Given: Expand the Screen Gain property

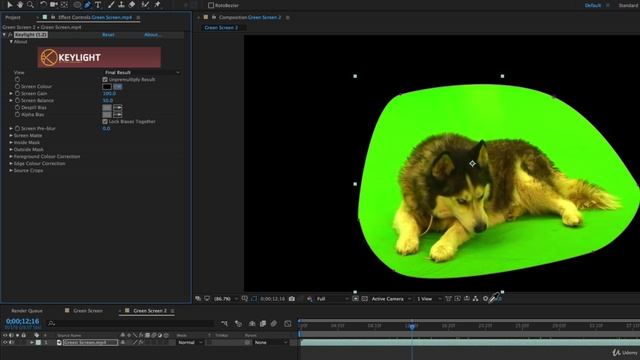Looking at the screenshot, I should [11, 93].
